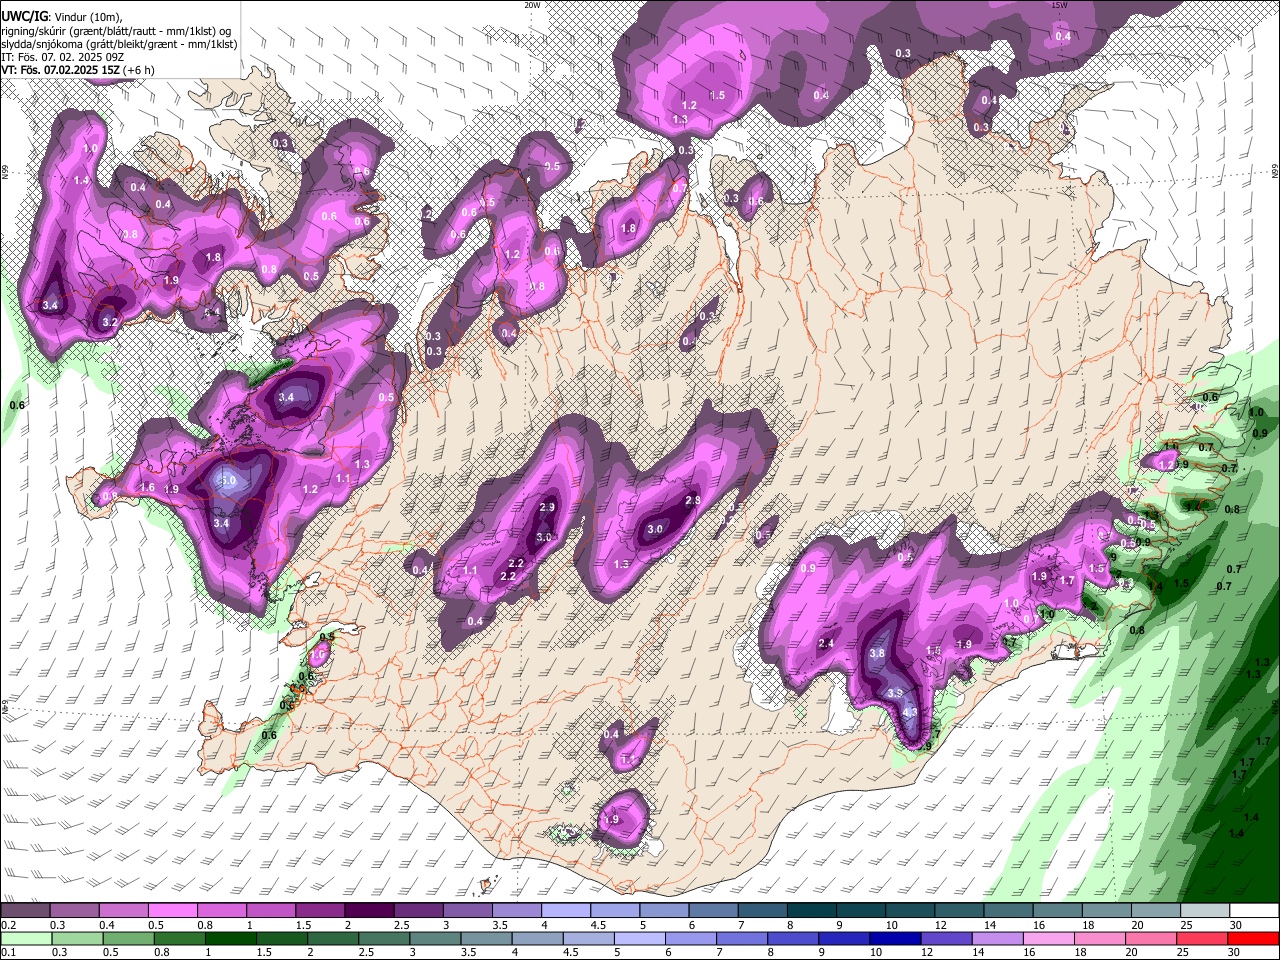Click the bright red 30 swatch in rain legend
1280x960 pixels.
(1254, 938)
